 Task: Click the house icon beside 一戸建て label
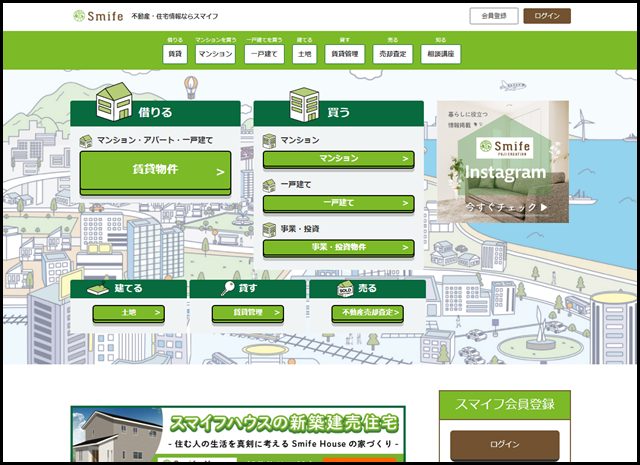(269, 185)
